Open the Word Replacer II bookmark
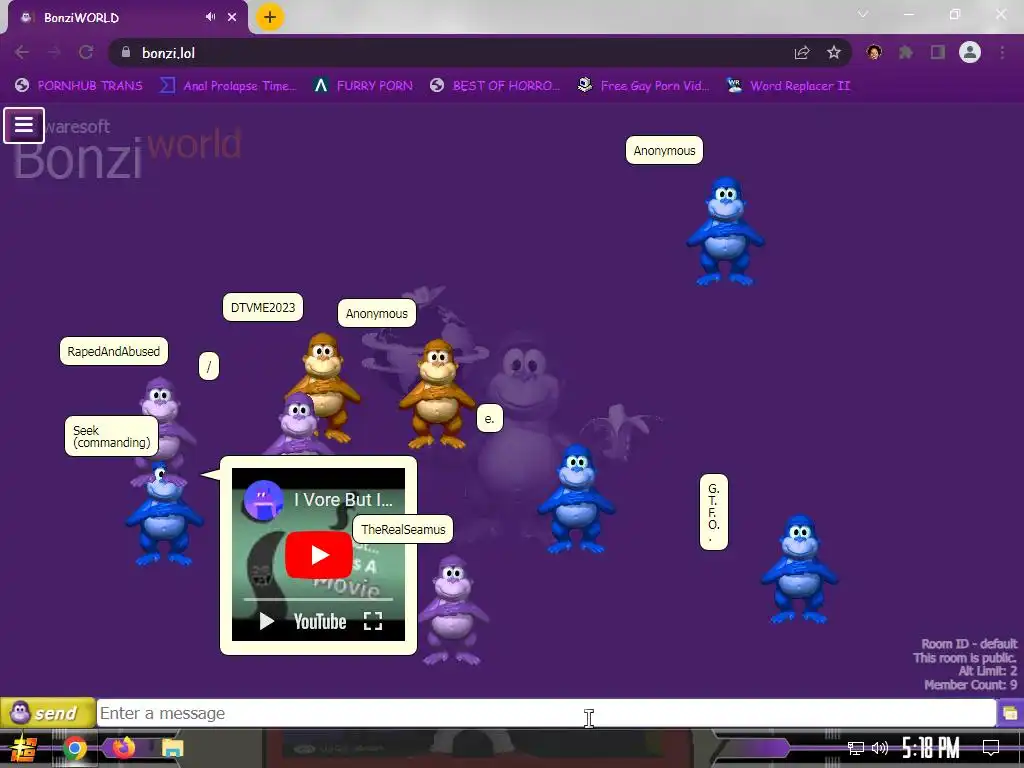Screen dimensions: 1024x768 (x=788, y=86)
